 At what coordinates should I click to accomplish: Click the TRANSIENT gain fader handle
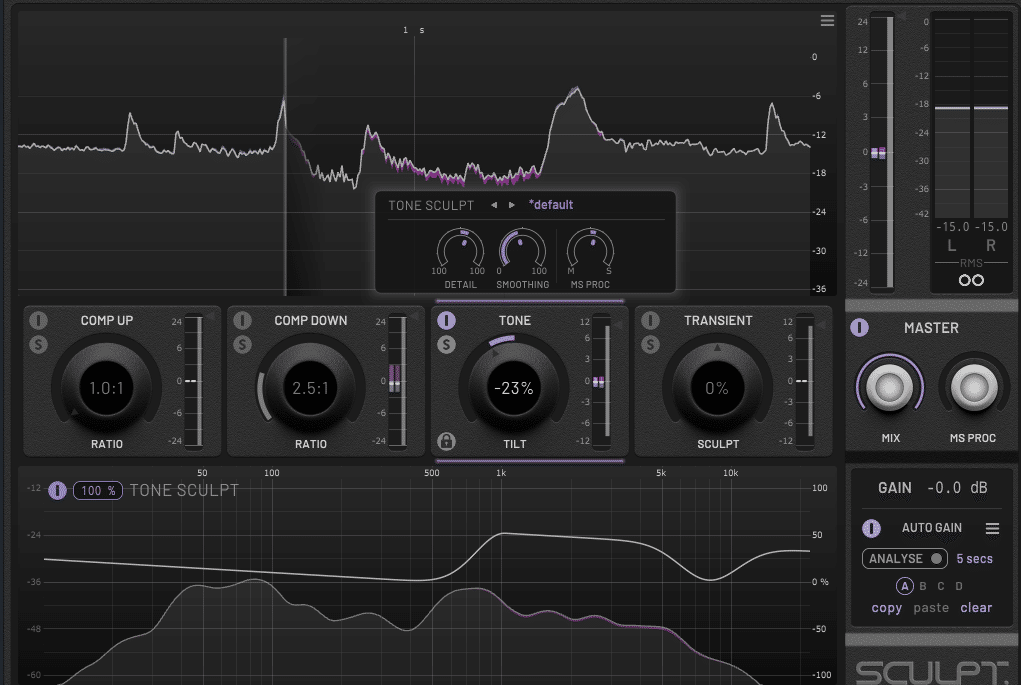[802, 381]
